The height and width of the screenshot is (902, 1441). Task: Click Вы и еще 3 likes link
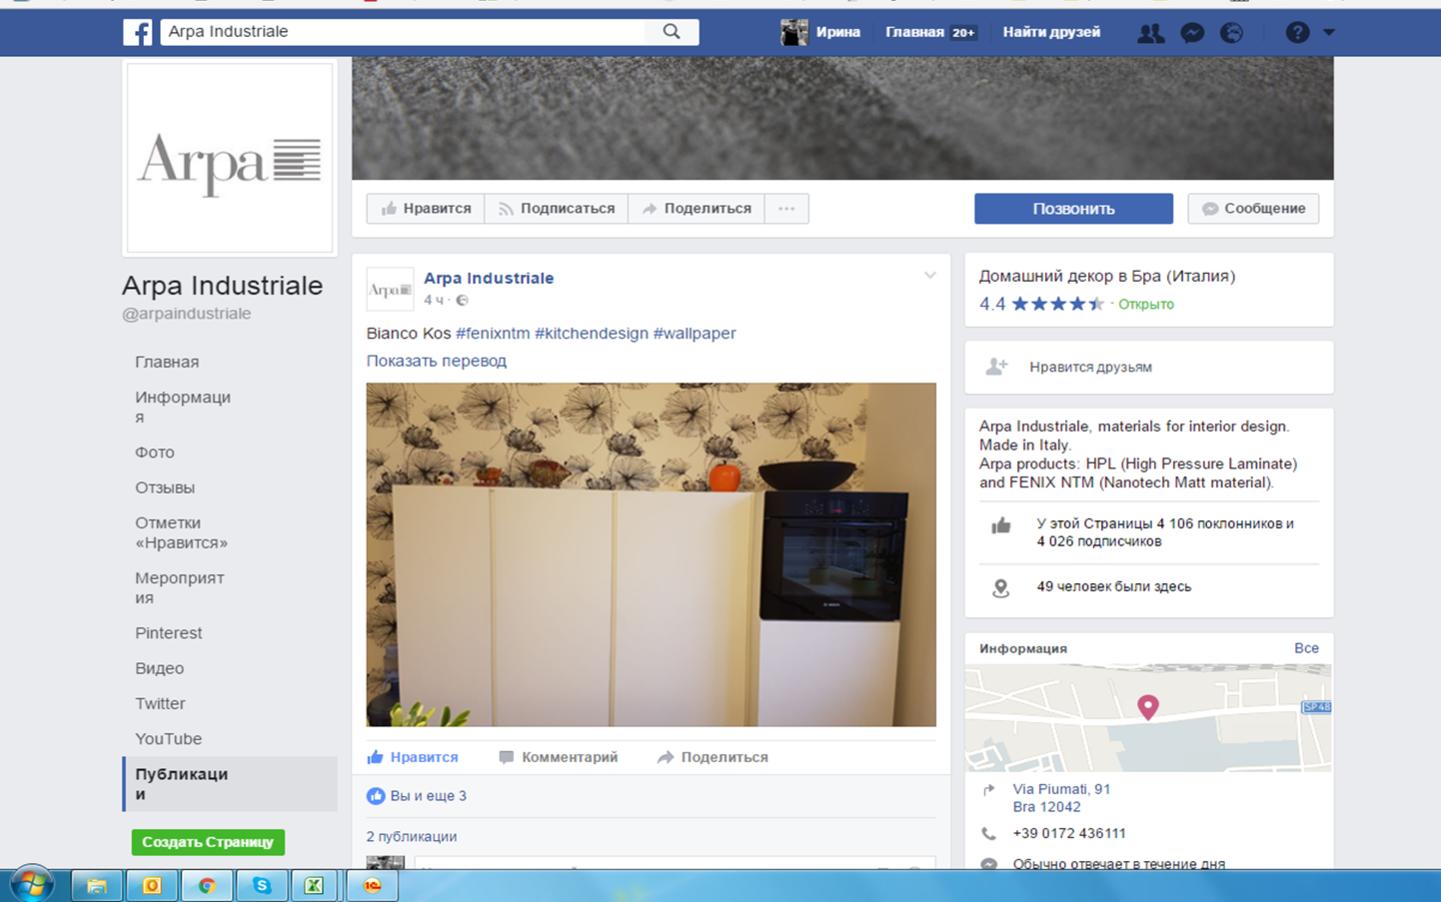point(428,796)
